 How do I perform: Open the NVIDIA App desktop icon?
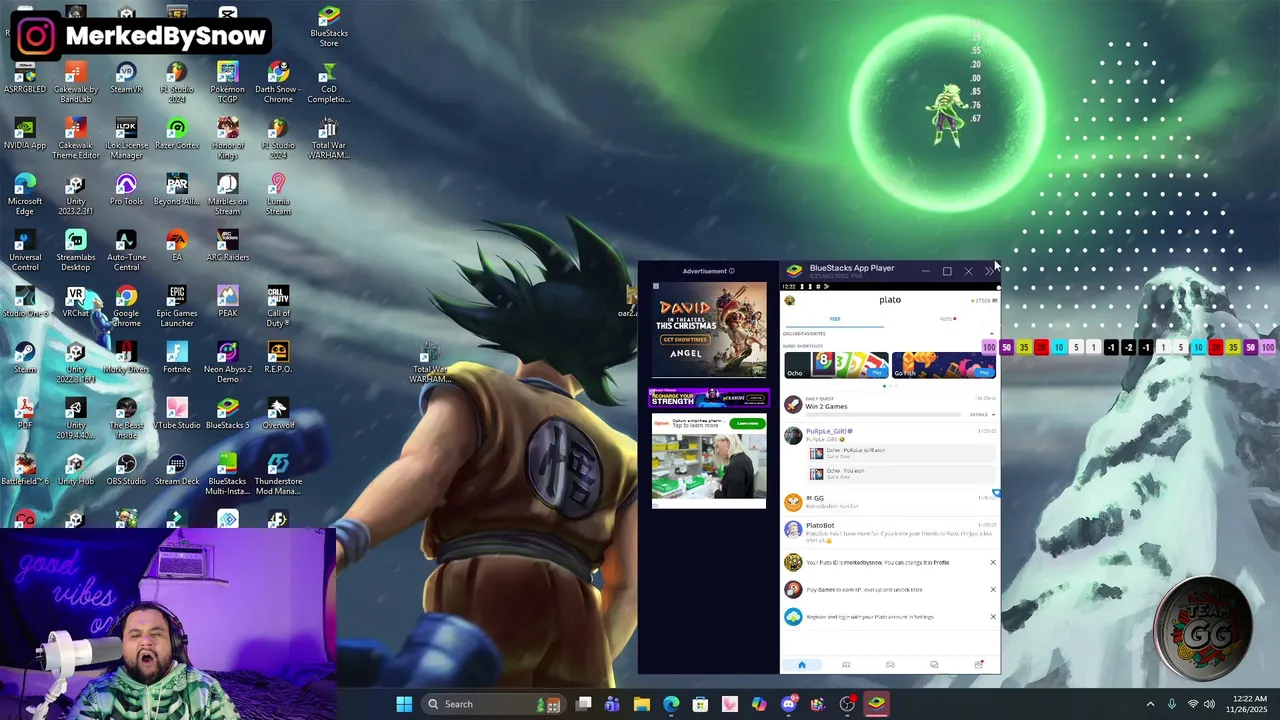[x=25, y=135]
